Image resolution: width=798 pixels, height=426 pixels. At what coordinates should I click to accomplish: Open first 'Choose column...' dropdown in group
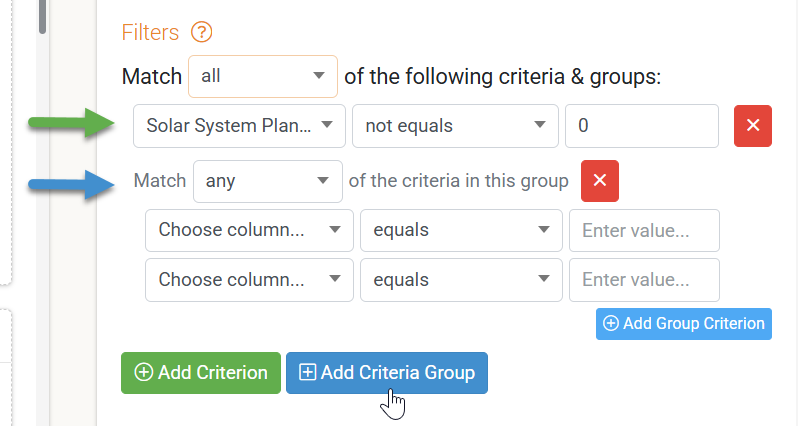coord(249,230)
